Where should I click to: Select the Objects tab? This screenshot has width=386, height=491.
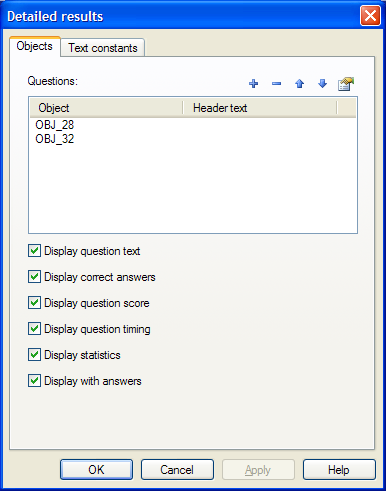(x=35, y=46)
